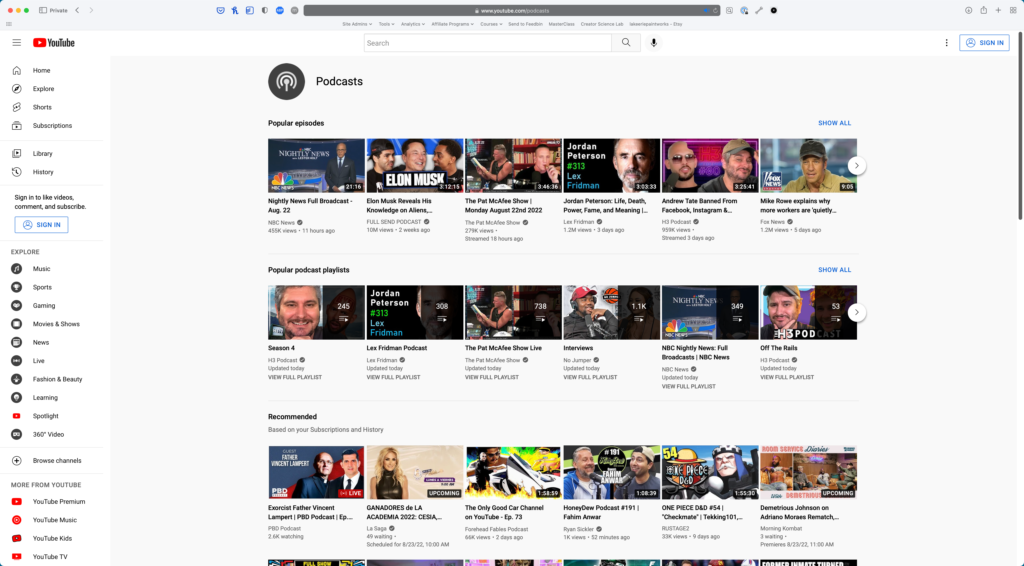
Task: Go to Shorts in sidebar
Action: click(x=42, y=107)
